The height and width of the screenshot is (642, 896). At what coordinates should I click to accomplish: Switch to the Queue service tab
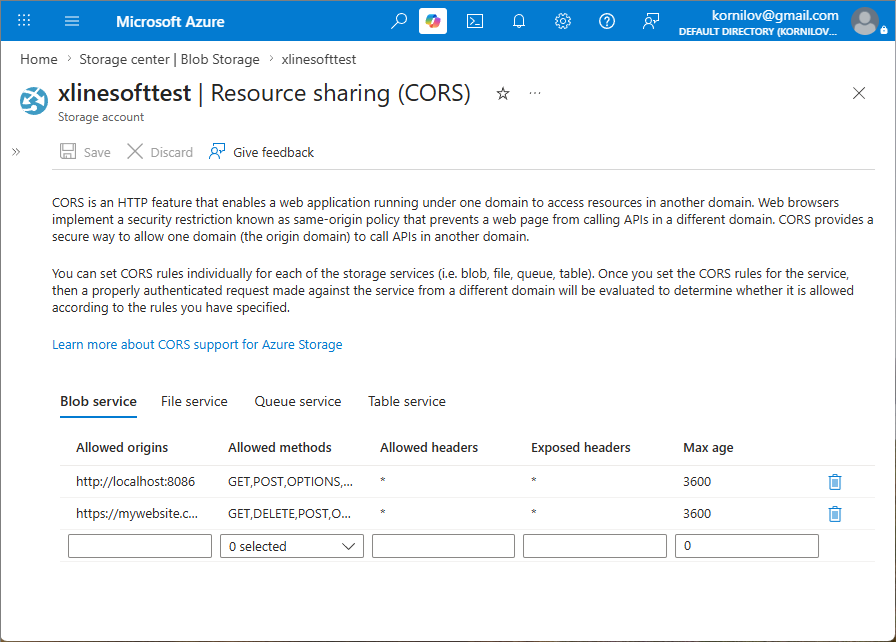(x=298, y=402)
